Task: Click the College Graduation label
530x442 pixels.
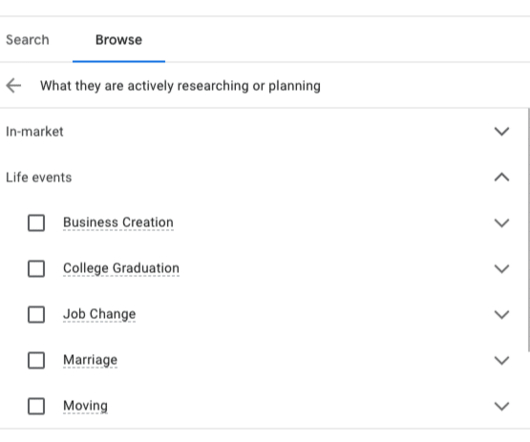Action: [121, 268]
